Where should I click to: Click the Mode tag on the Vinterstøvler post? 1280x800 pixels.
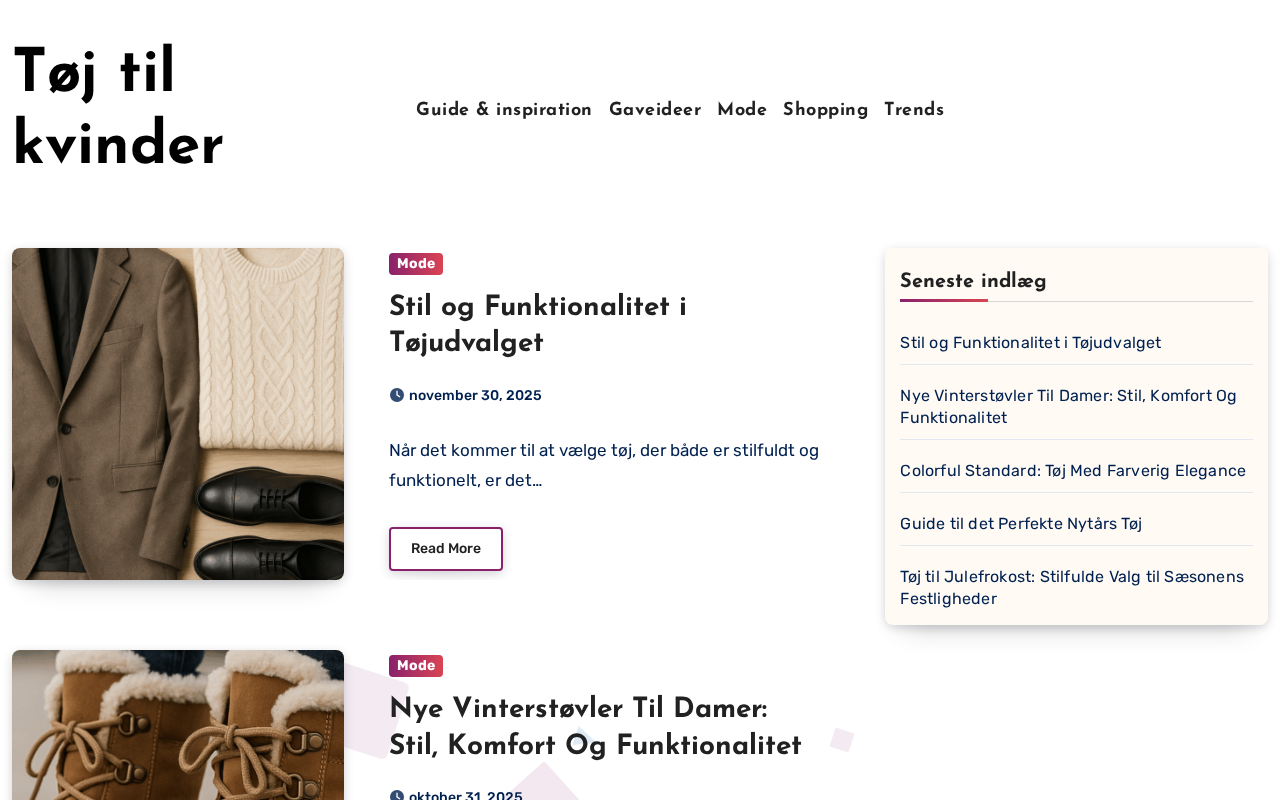pos(416,666)
